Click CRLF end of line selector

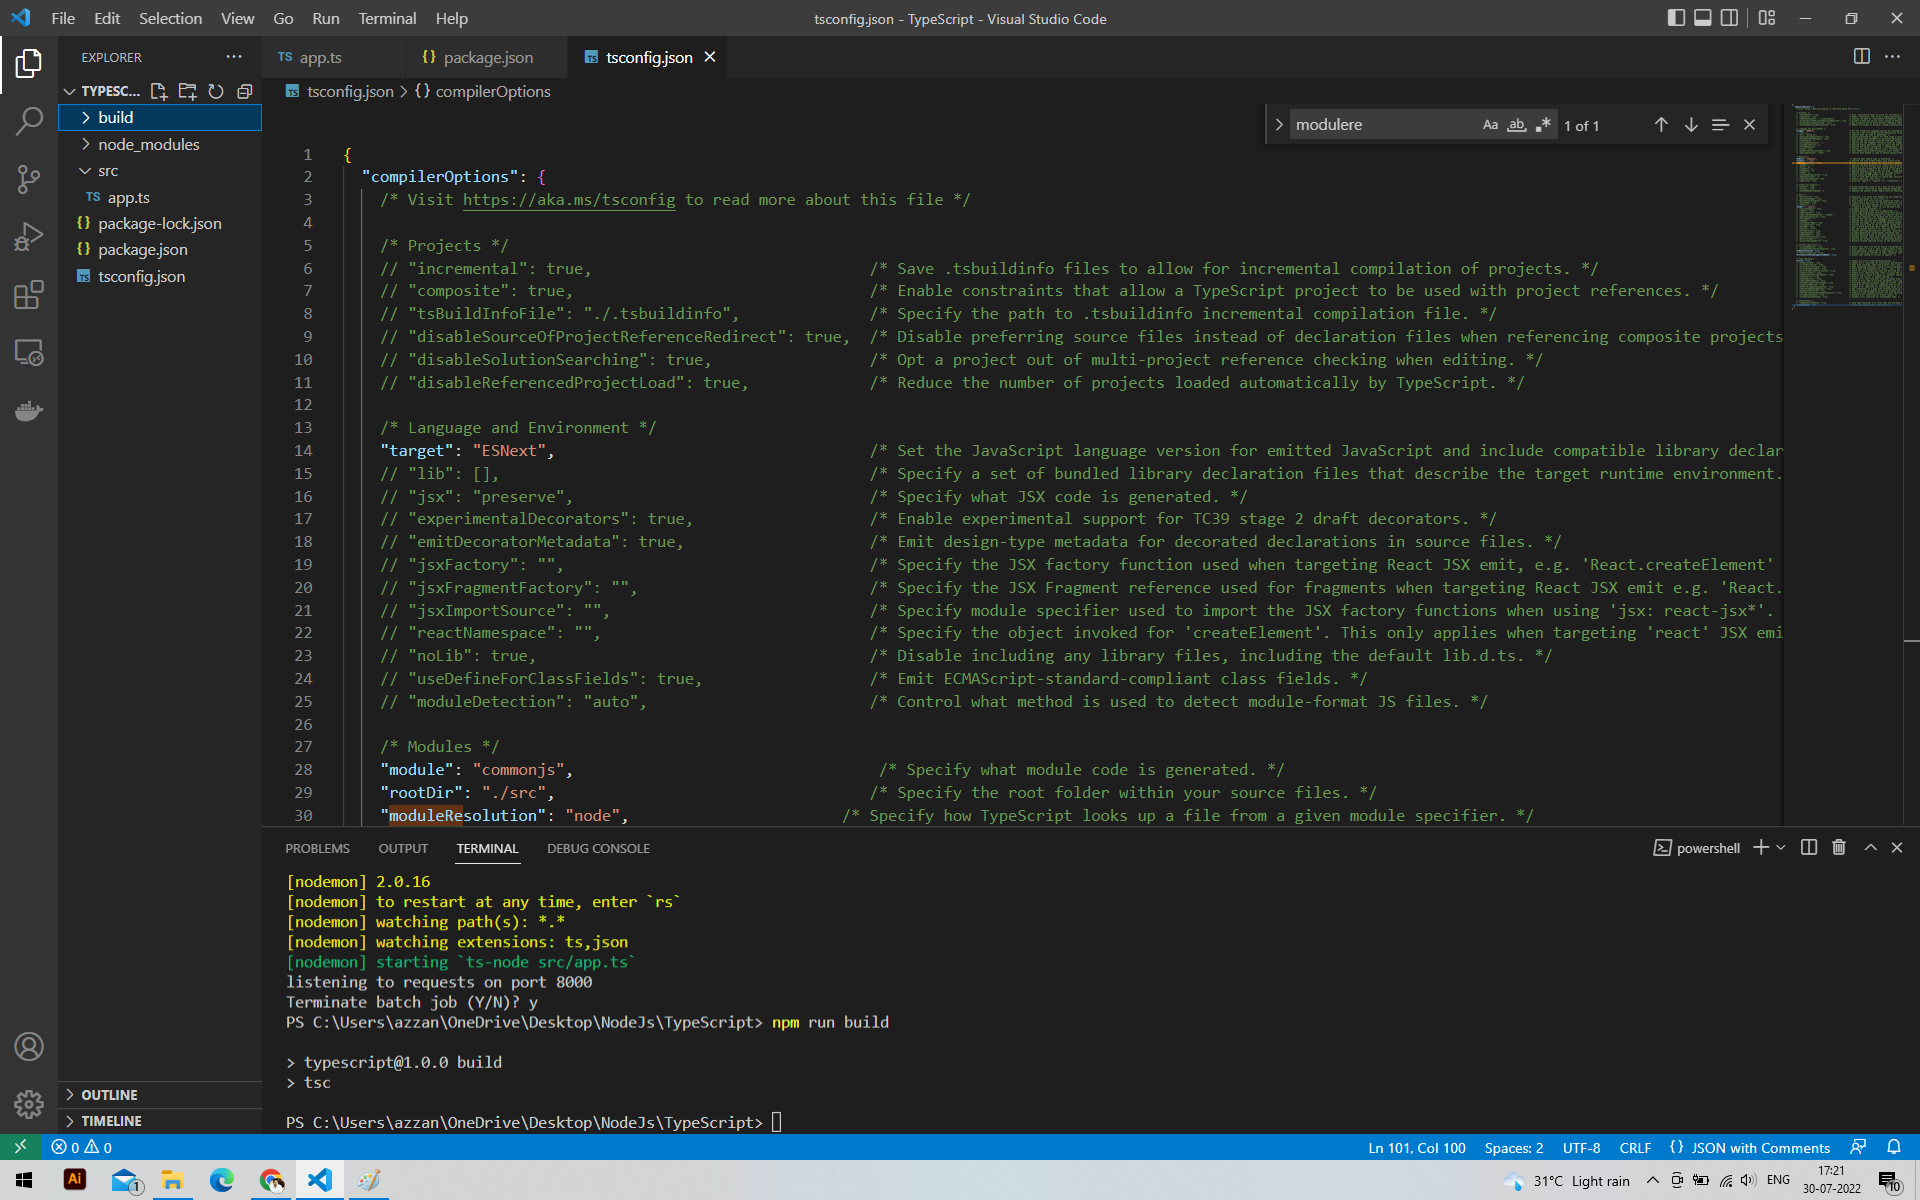coord(1635,1147)
